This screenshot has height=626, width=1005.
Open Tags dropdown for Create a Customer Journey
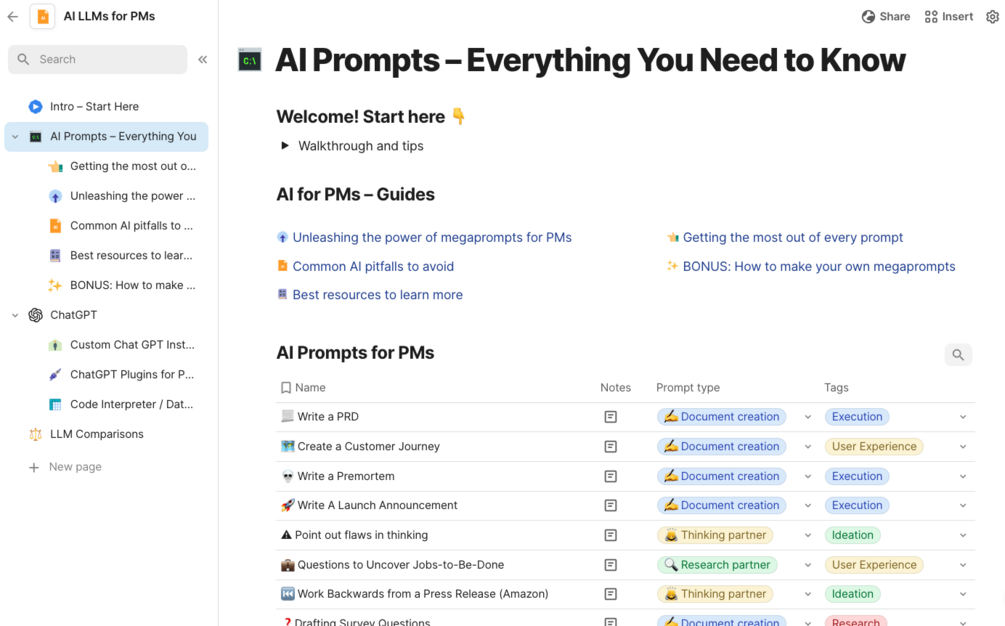click(962, 447)
